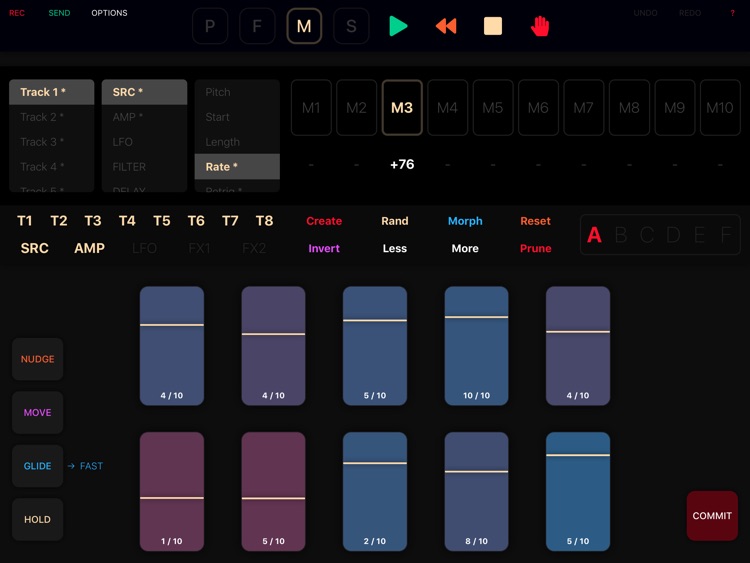Select the M9 macro slot
750x563 pixels.
pyautogui.click(x=674, y=108)
